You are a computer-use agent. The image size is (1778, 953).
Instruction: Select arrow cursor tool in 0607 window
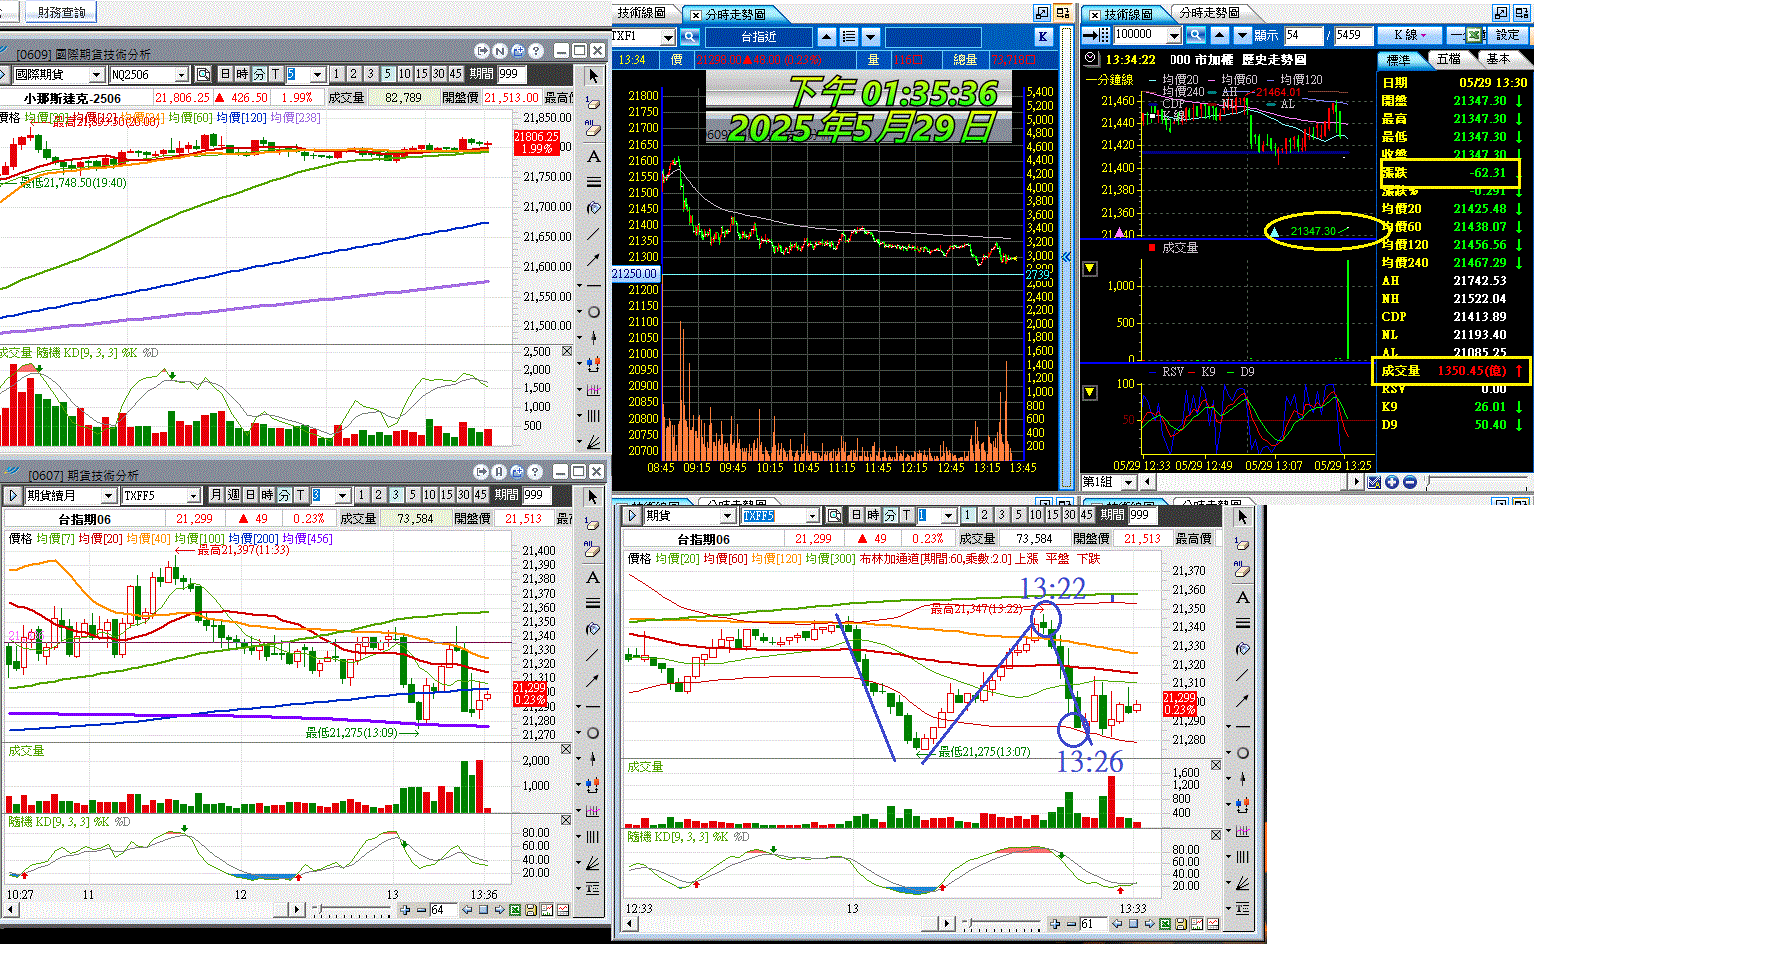[593, 497]
